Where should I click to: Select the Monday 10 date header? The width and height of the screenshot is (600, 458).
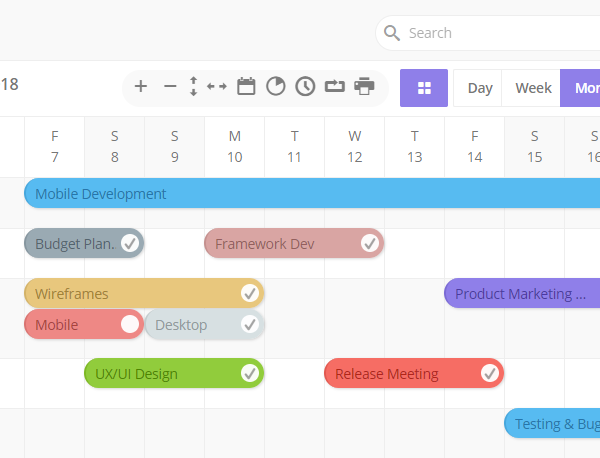(x=235, y=146)
